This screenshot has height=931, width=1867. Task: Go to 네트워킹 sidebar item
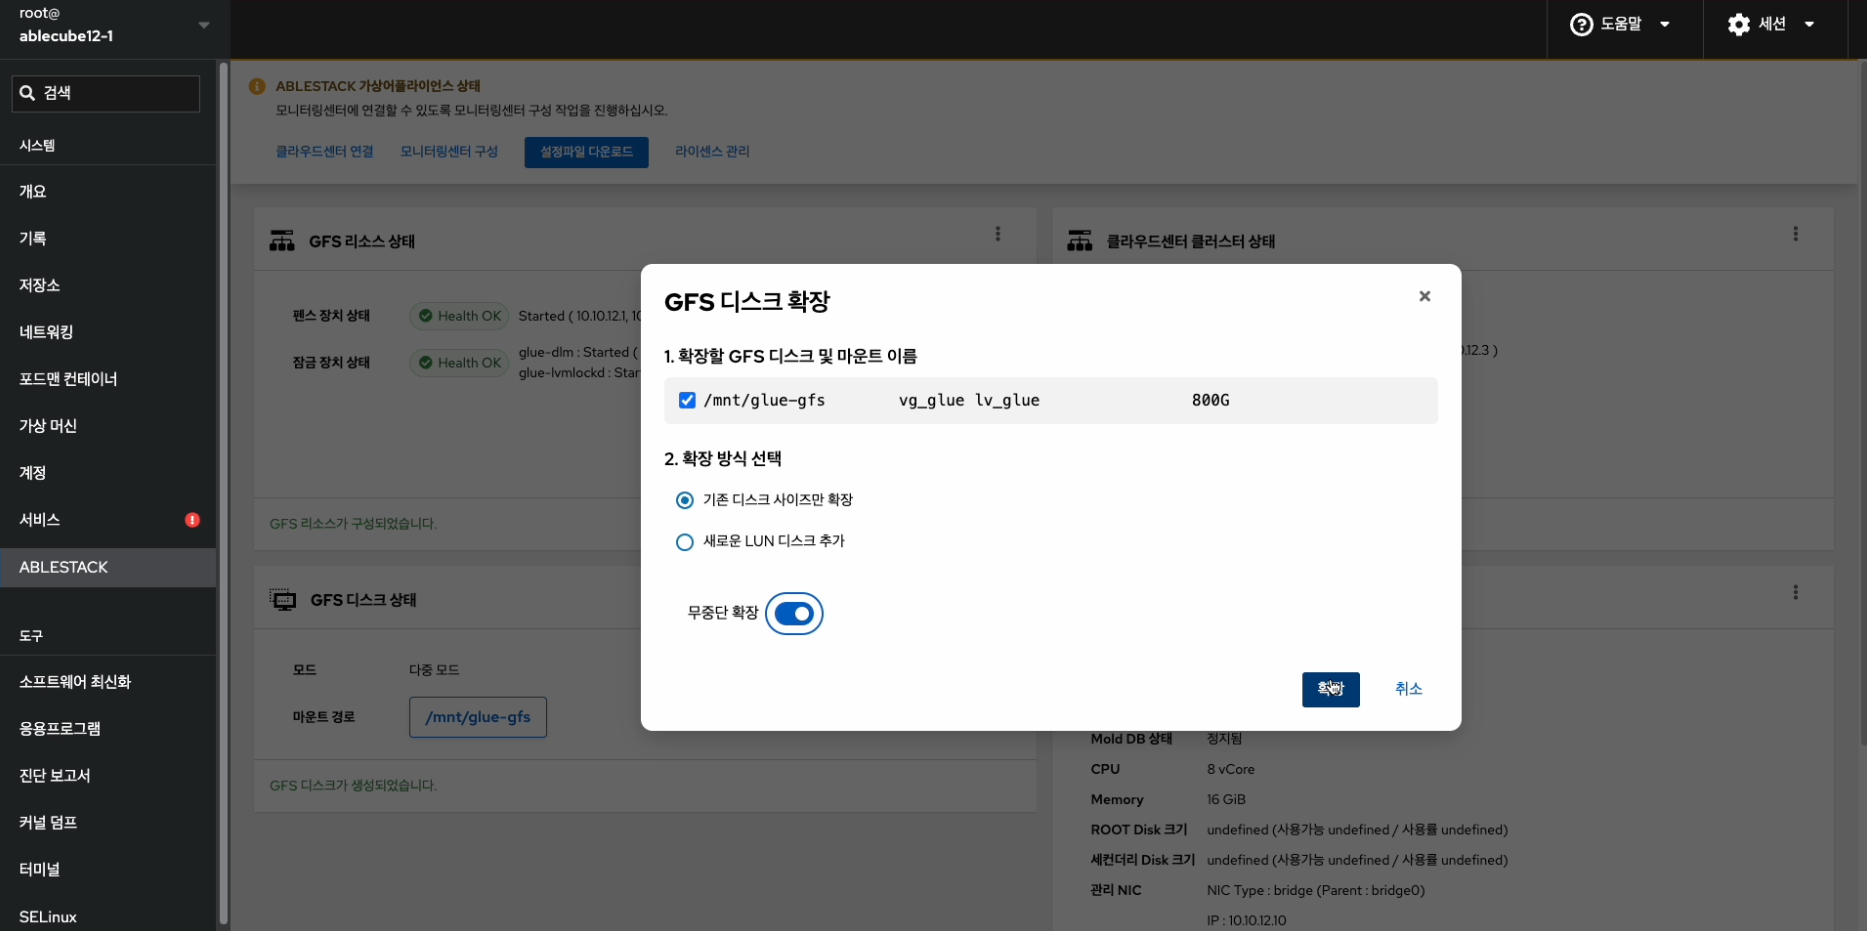pos(46,332)
